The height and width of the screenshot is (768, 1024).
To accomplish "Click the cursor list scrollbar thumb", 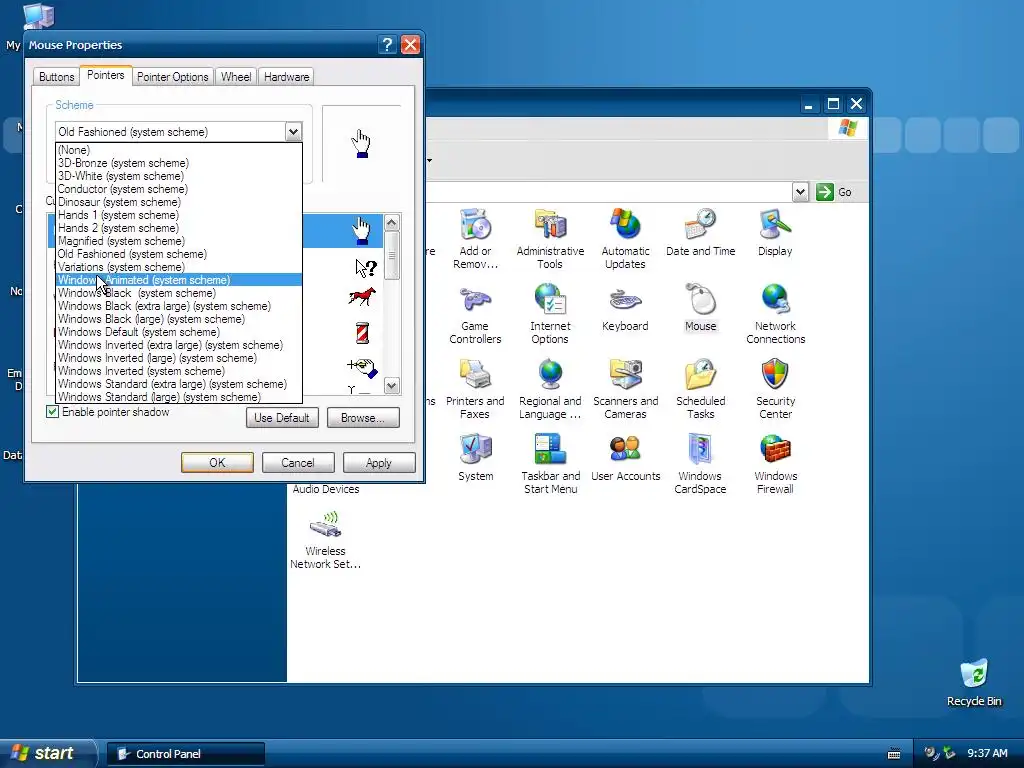I will coord(392,255).
